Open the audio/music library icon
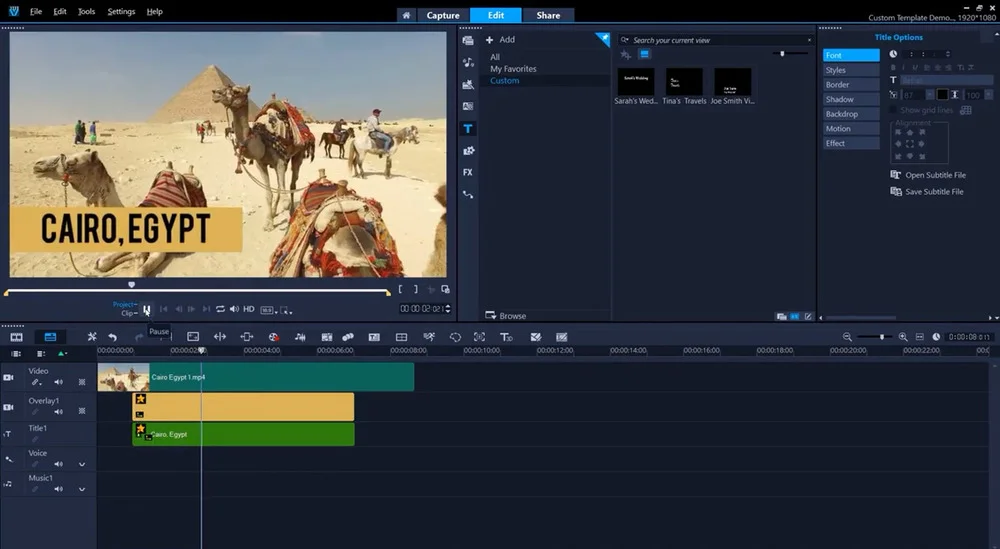The width and height of the screenshot is (1000, 549). click(x=467, y=62)
